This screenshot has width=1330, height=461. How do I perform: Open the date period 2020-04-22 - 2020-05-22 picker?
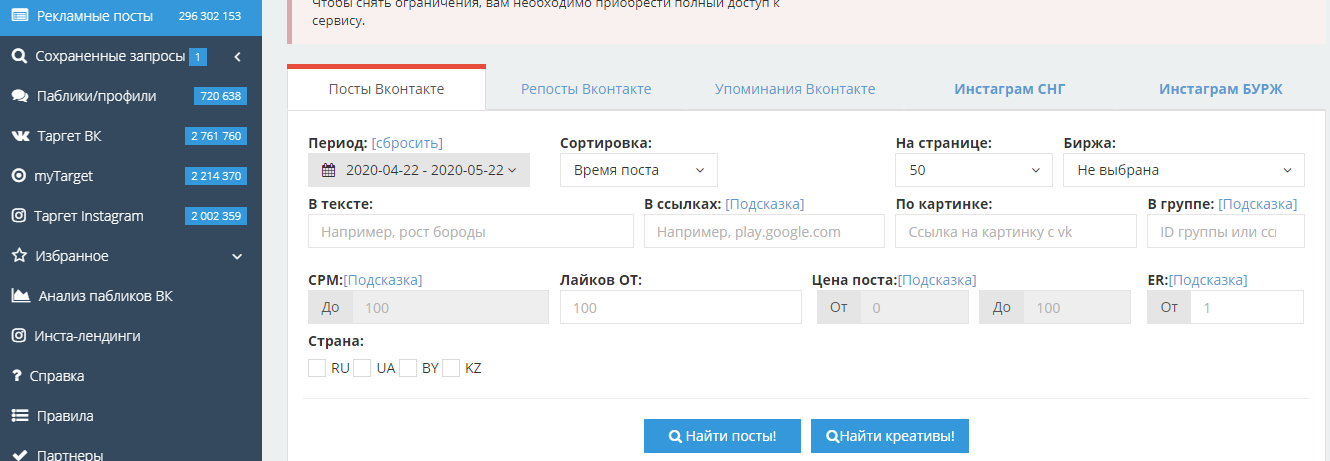point(419,170)
